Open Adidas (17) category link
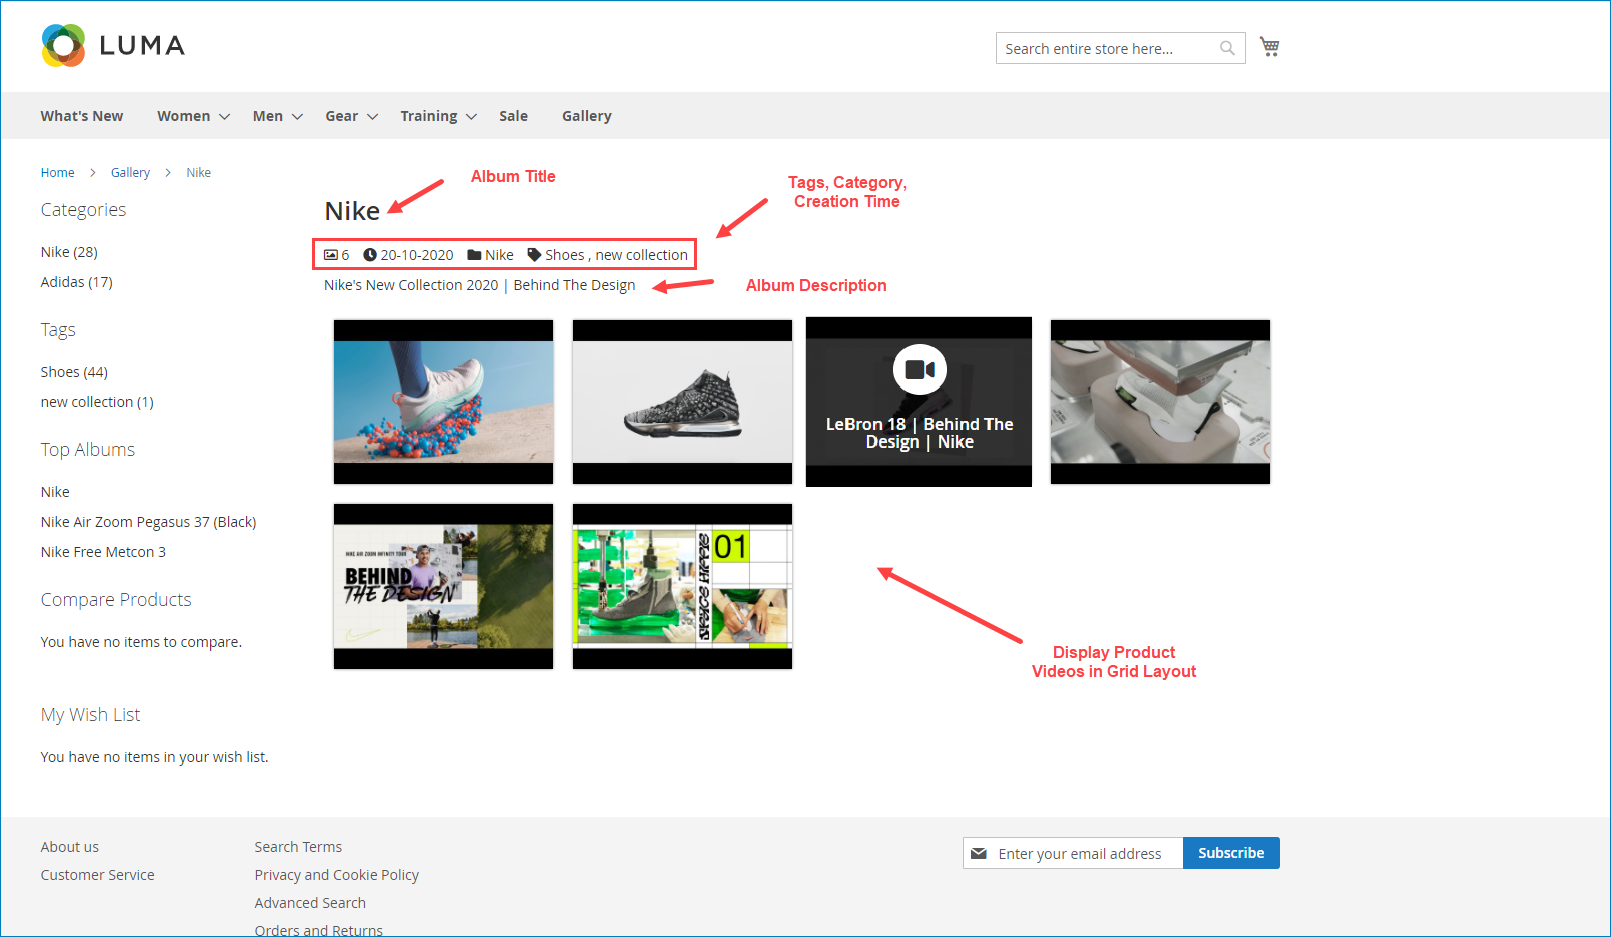Viewport: 1611px width, 937px height. pos(76,282)
